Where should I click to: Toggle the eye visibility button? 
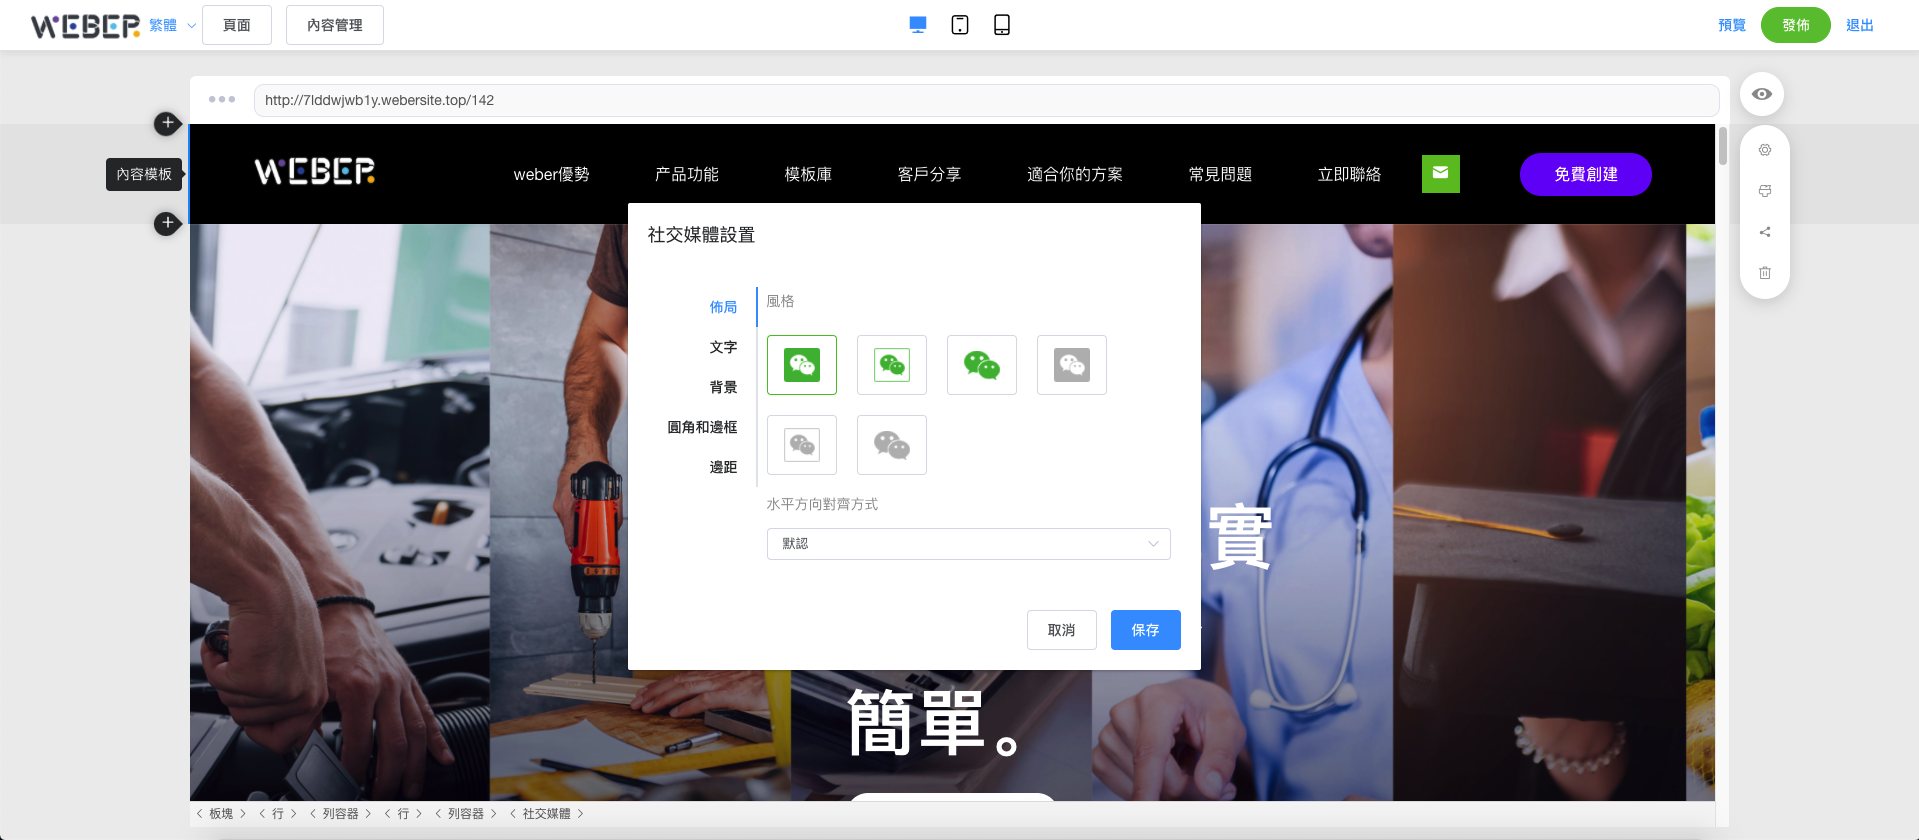(x=1762, y=94)
